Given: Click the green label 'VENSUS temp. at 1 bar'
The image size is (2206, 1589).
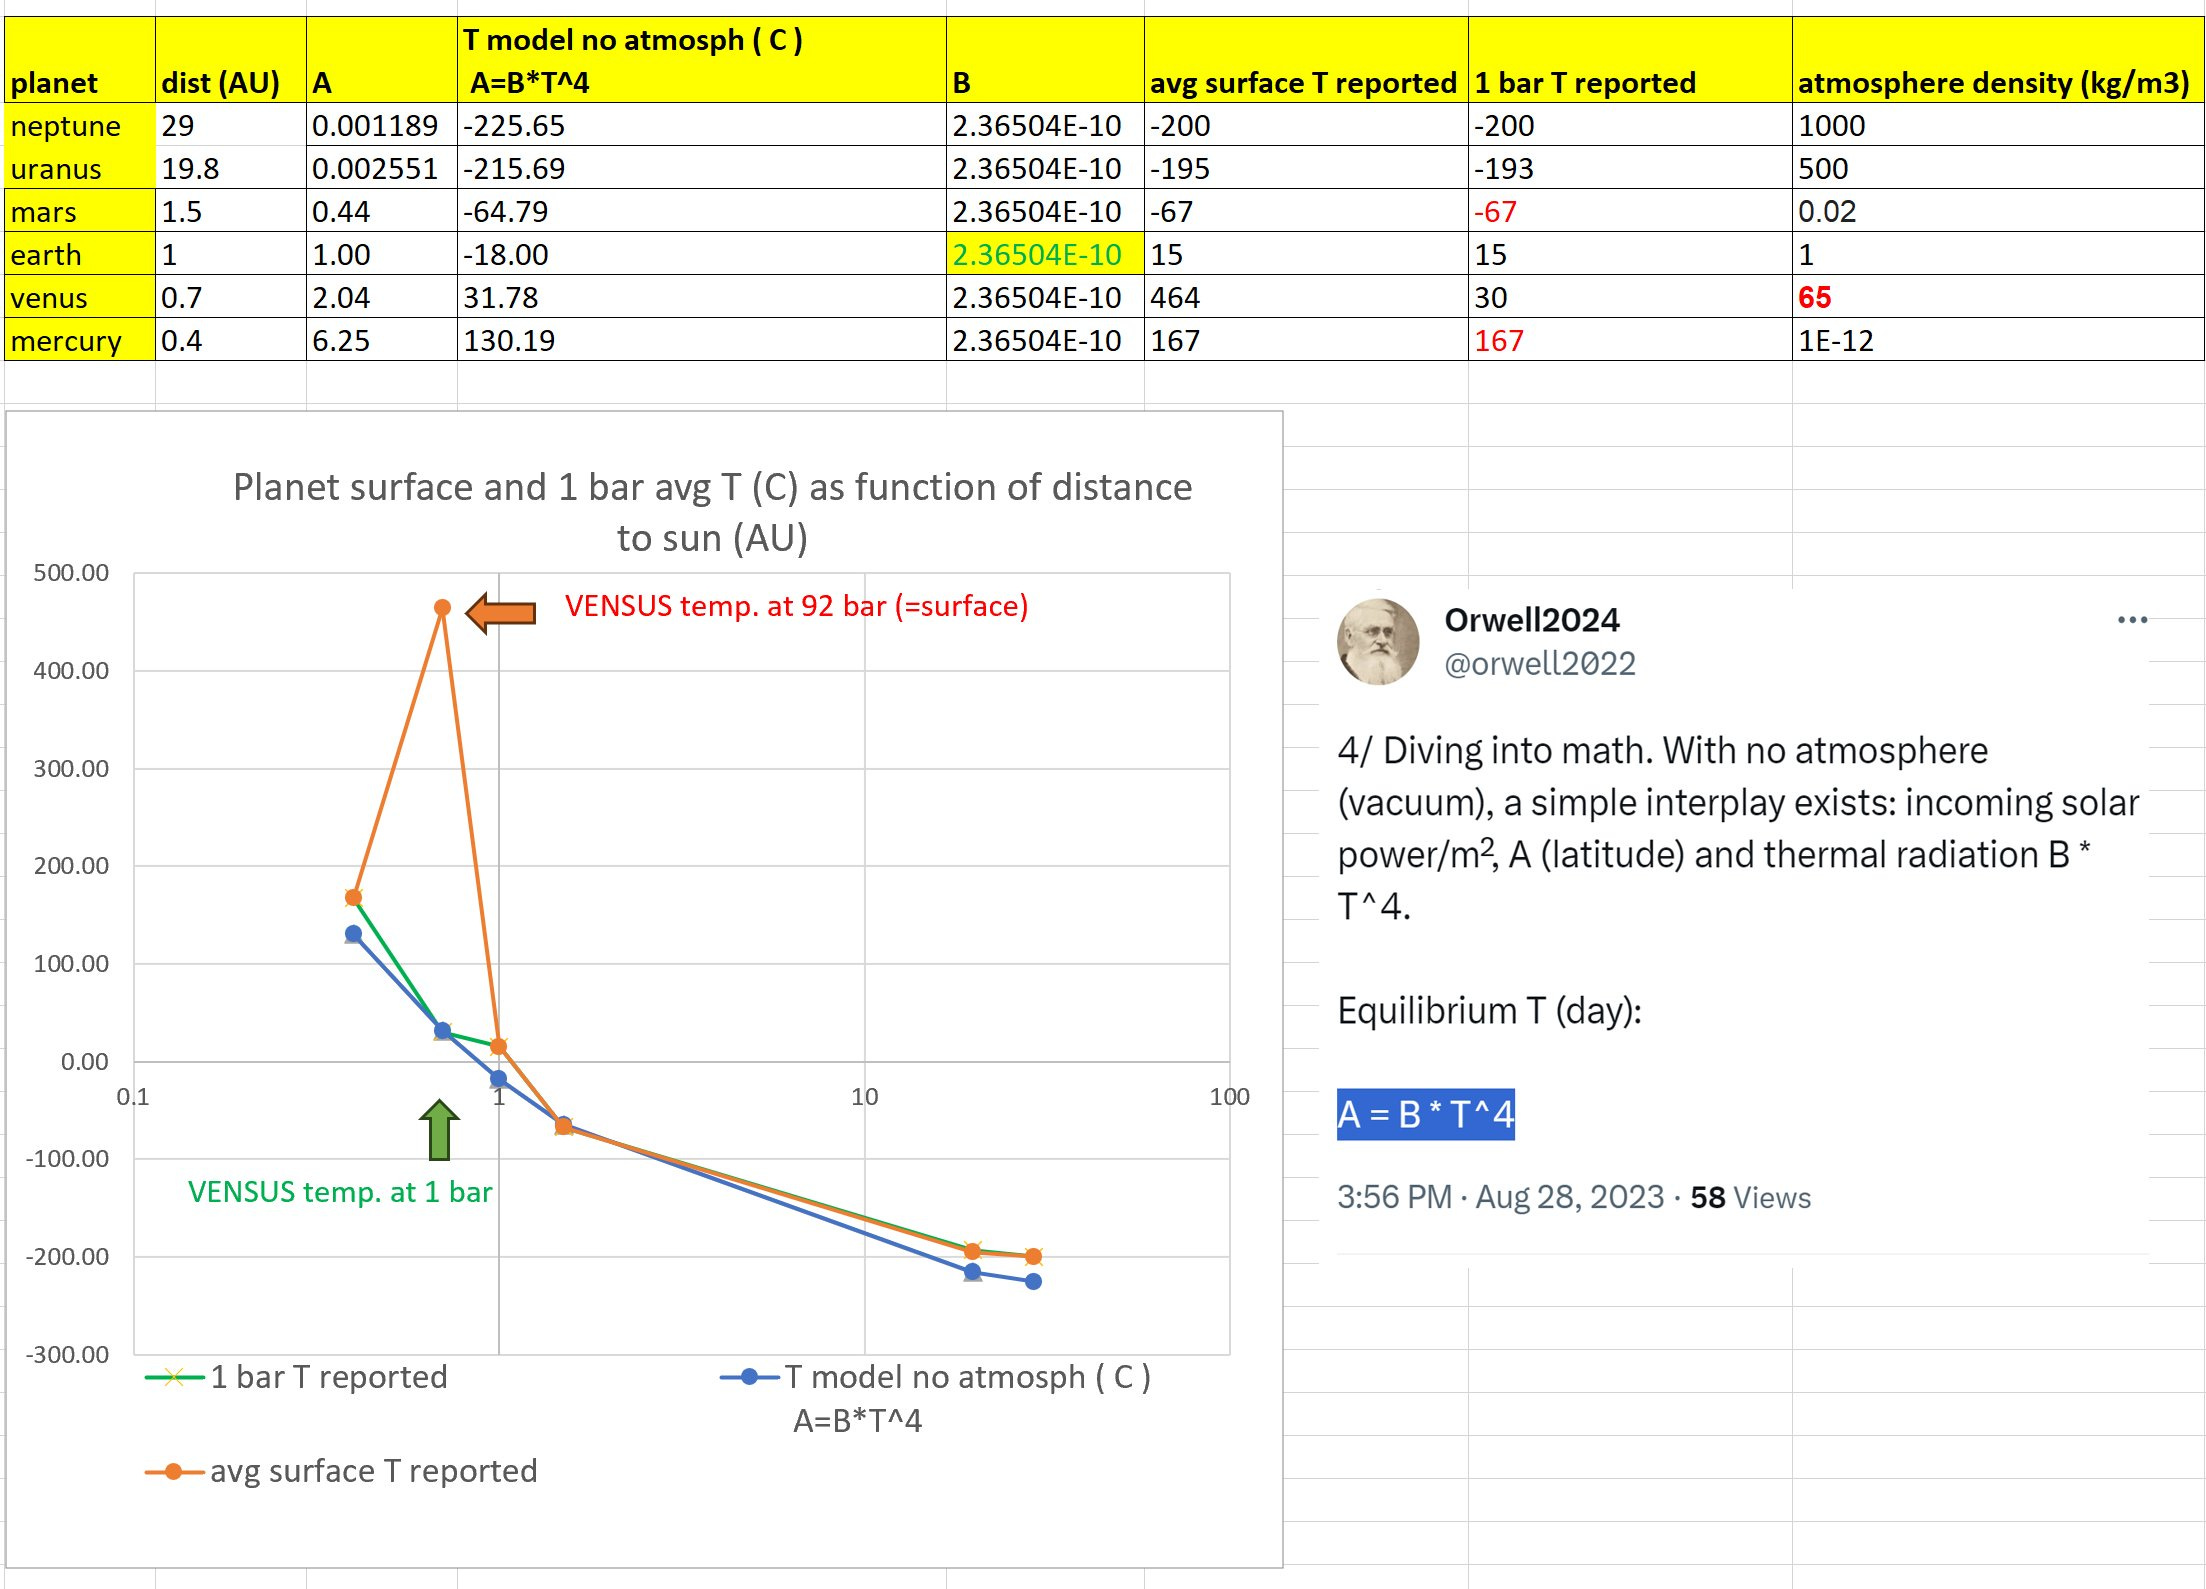Looking at the screenshot, I should (x=340, y=1192).
